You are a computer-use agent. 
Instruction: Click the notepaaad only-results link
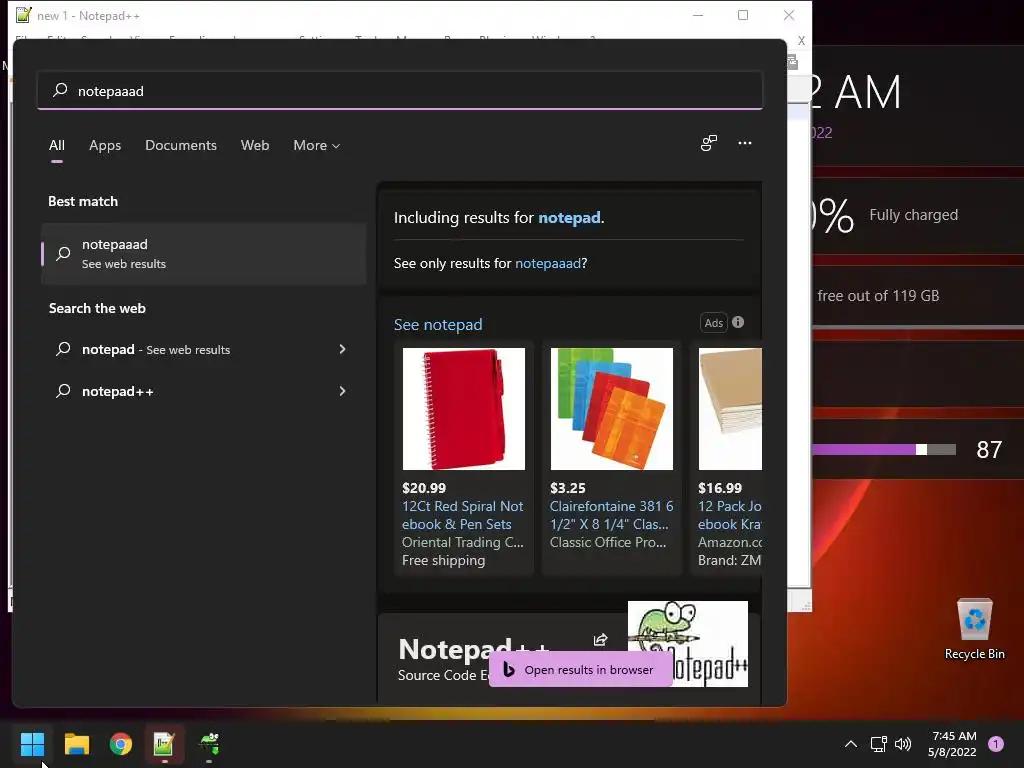[x=547, y=263]
